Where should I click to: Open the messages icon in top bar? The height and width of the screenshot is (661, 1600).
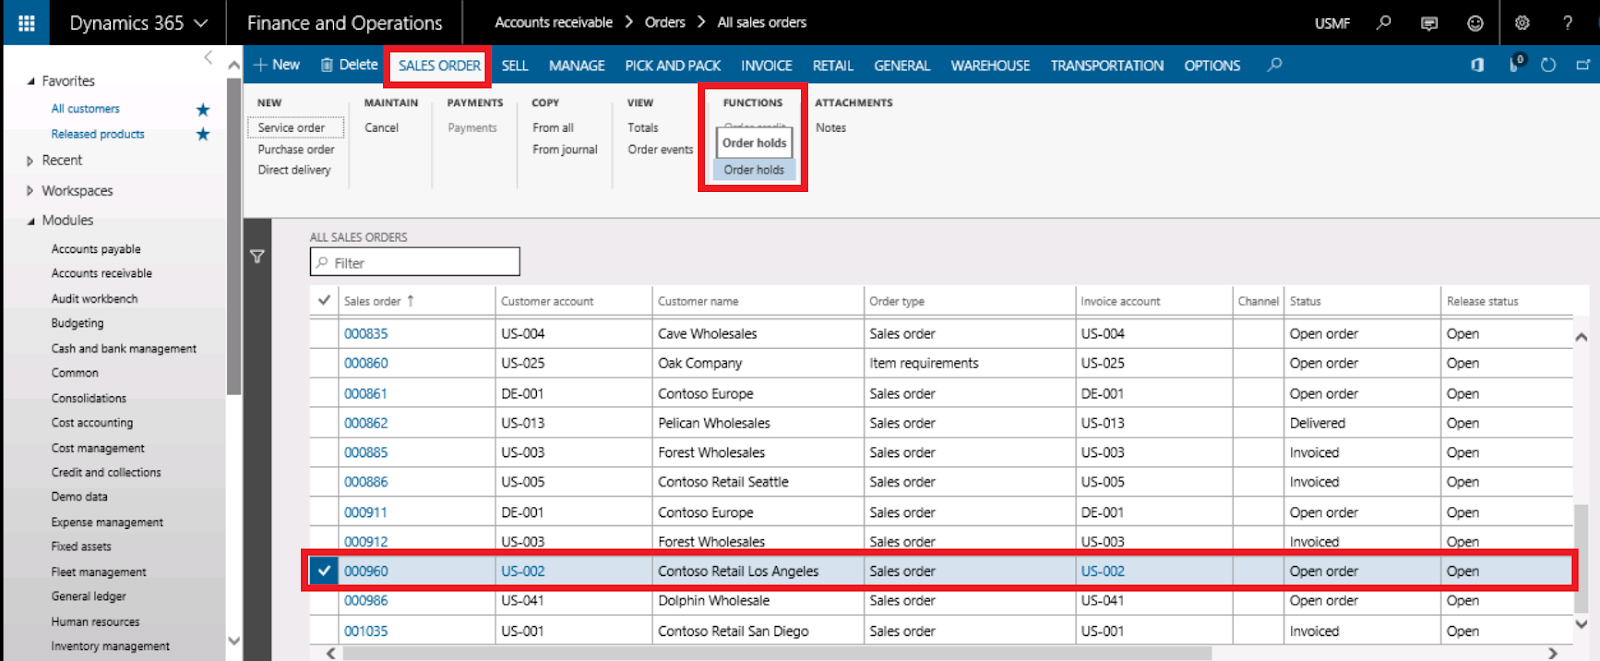coord(1429,23)
